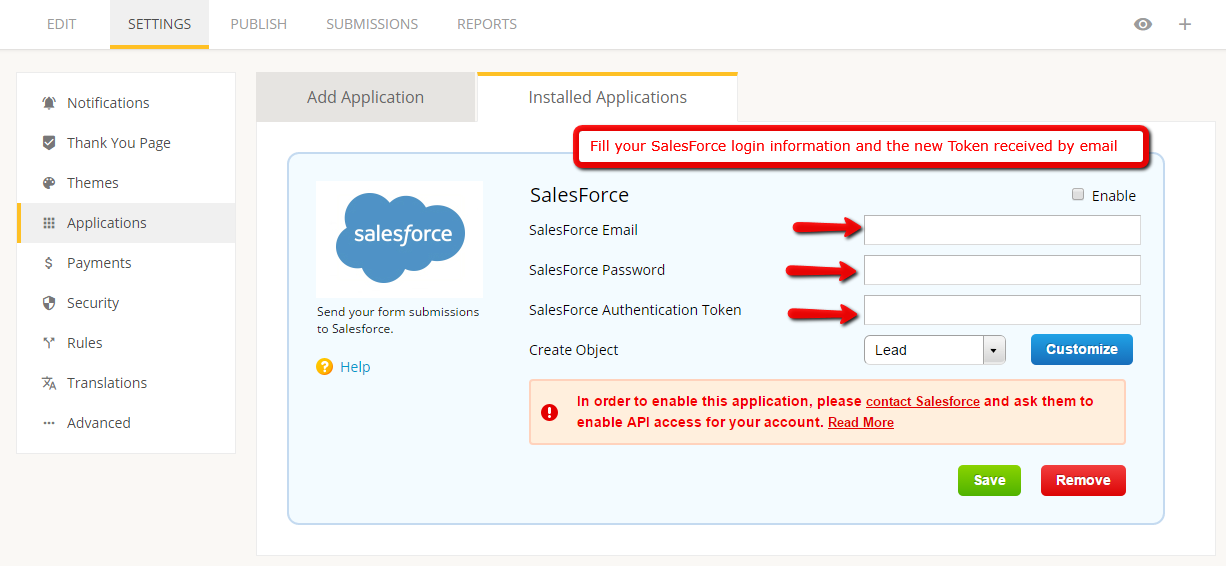Viewport: 1226px width, 566px height.
Task: Click the Translations language icon
Action: tap(49, 383)
